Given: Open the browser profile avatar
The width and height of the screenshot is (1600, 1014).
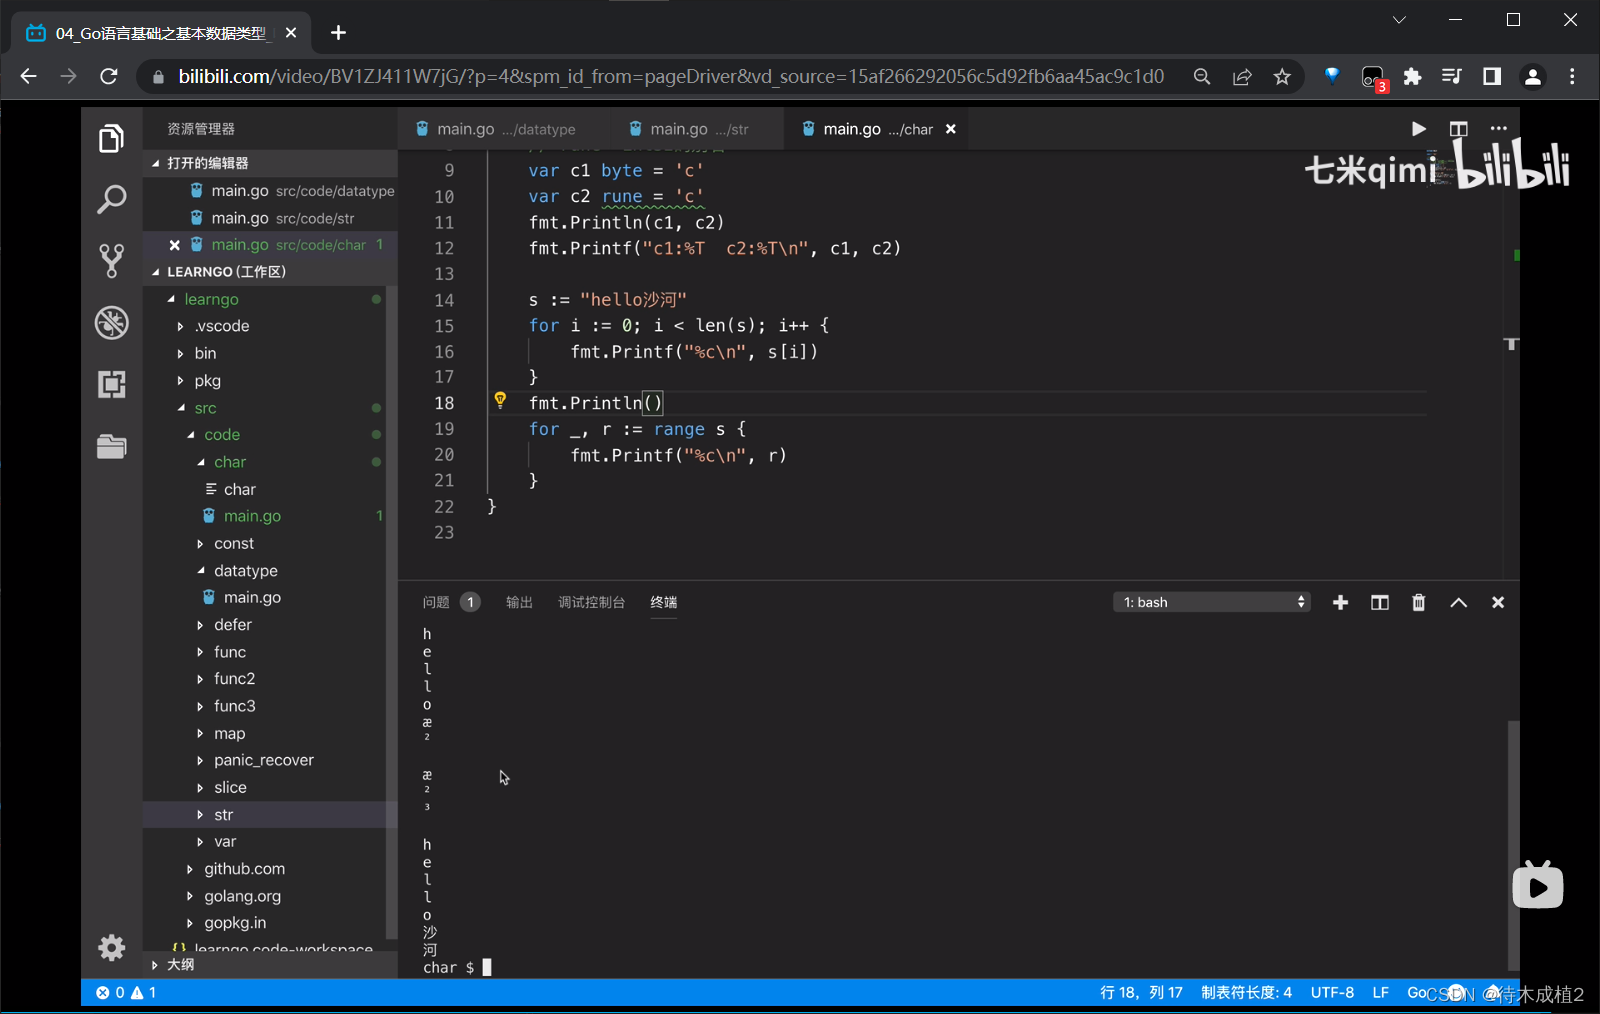Looking at the screenshot, I should [1532, 76].
